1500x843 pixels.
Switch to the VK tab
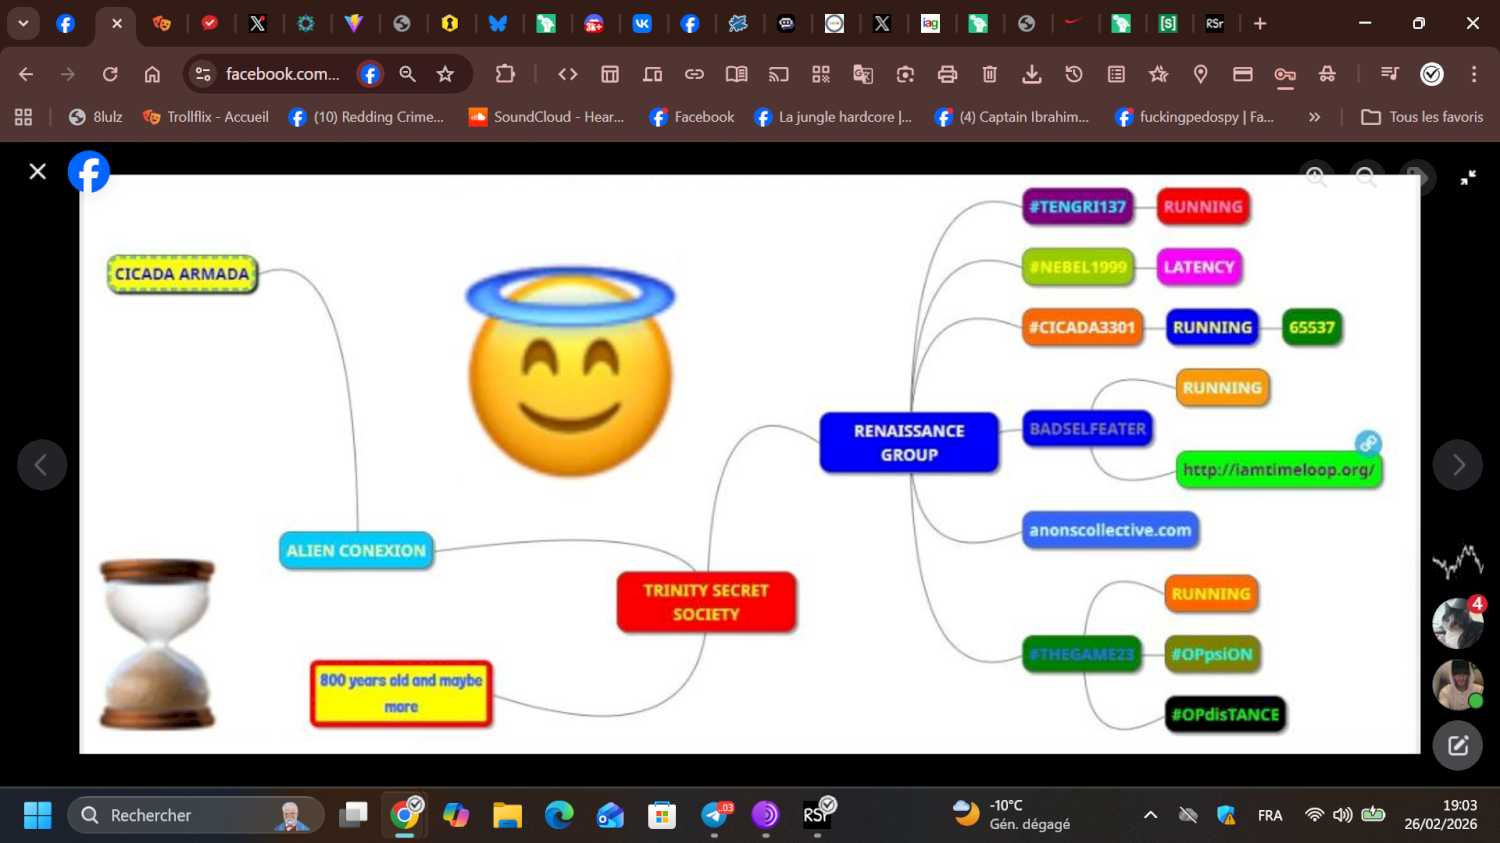tap(642, 23)
